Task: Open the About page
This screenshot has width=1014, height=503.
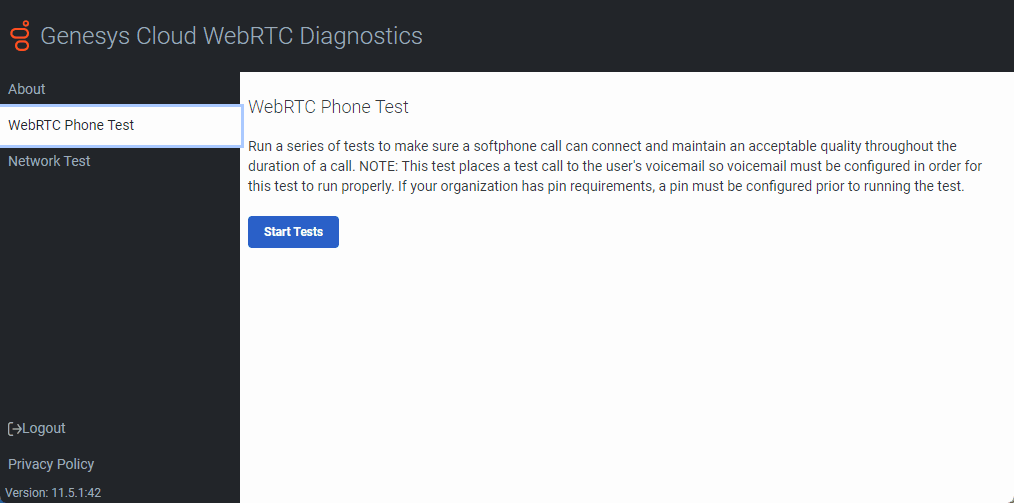Action: [x=27, y=89]
